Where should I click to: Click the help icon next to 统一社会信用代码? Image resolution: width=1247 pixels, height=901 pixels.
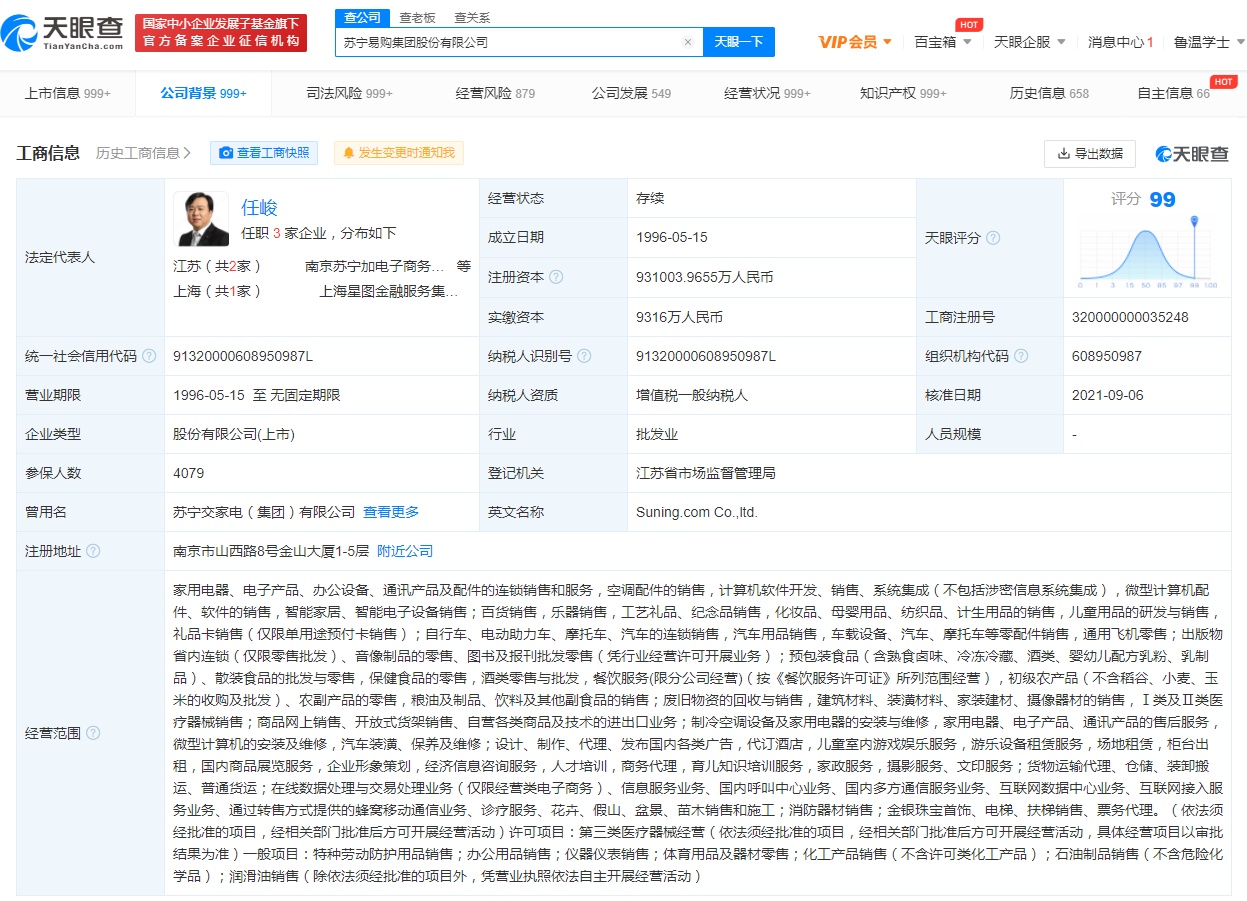coord(149,356)
